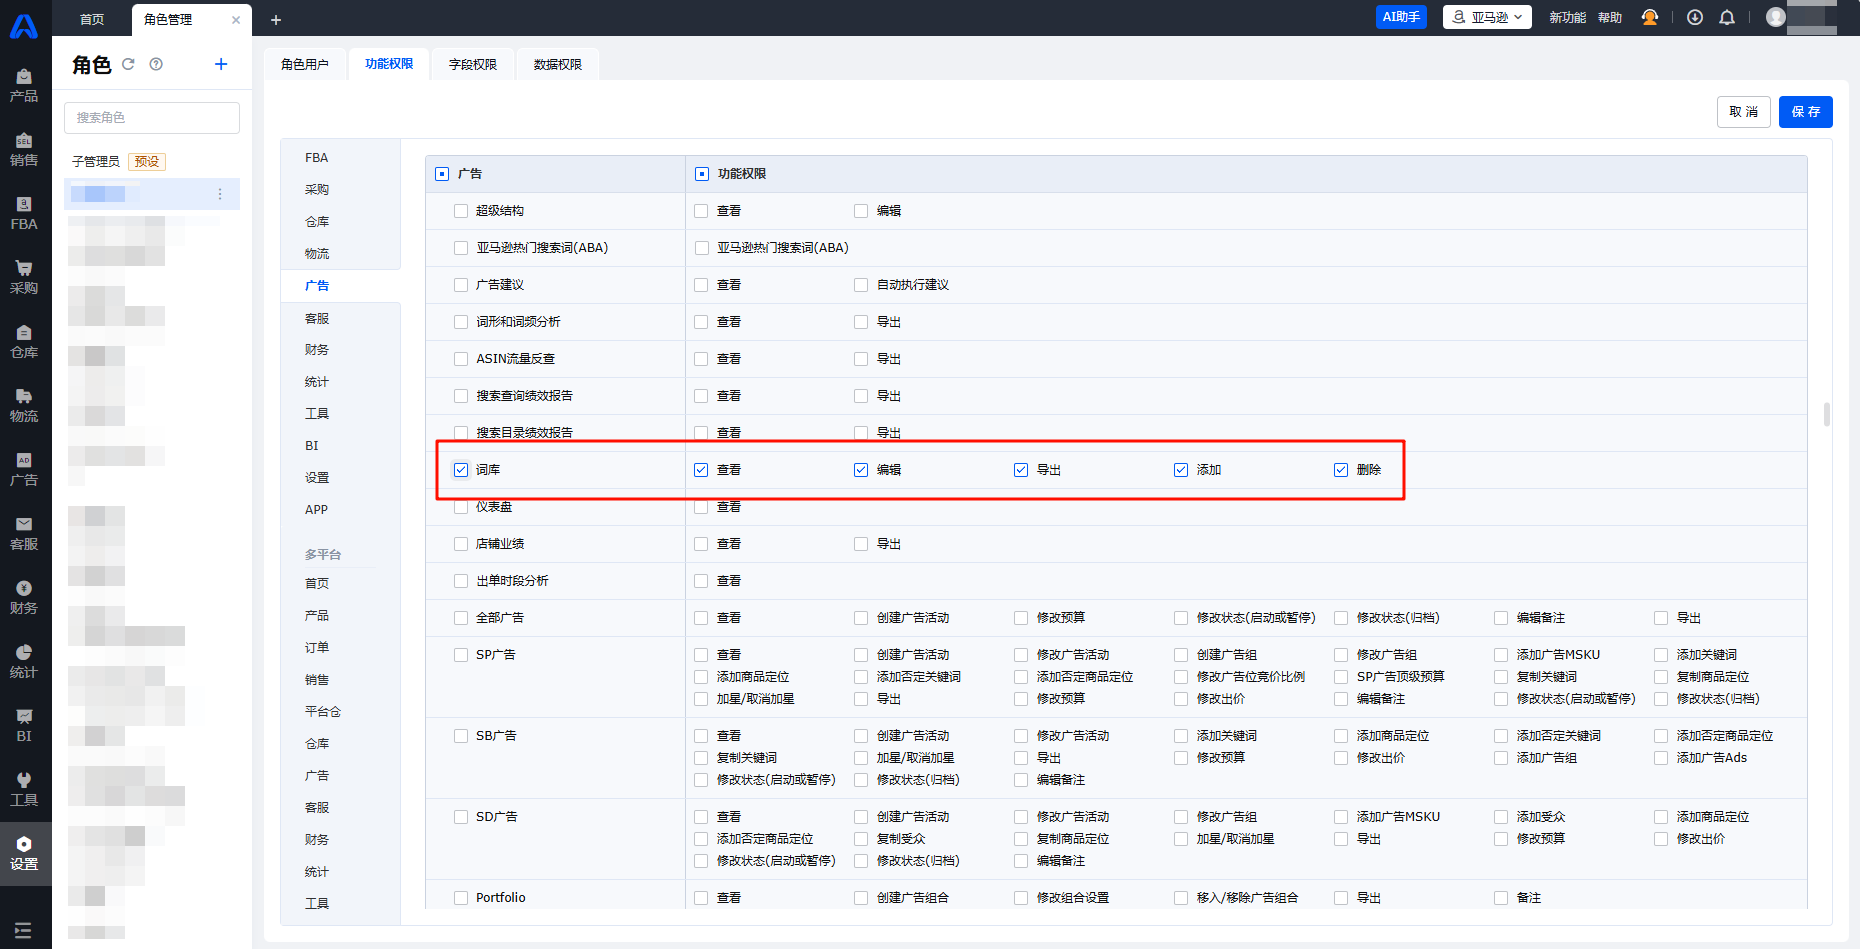The image size is (1860, 949).
Task: Open the 工具 module in the left sidebar
Action: [x=24, y=790]
